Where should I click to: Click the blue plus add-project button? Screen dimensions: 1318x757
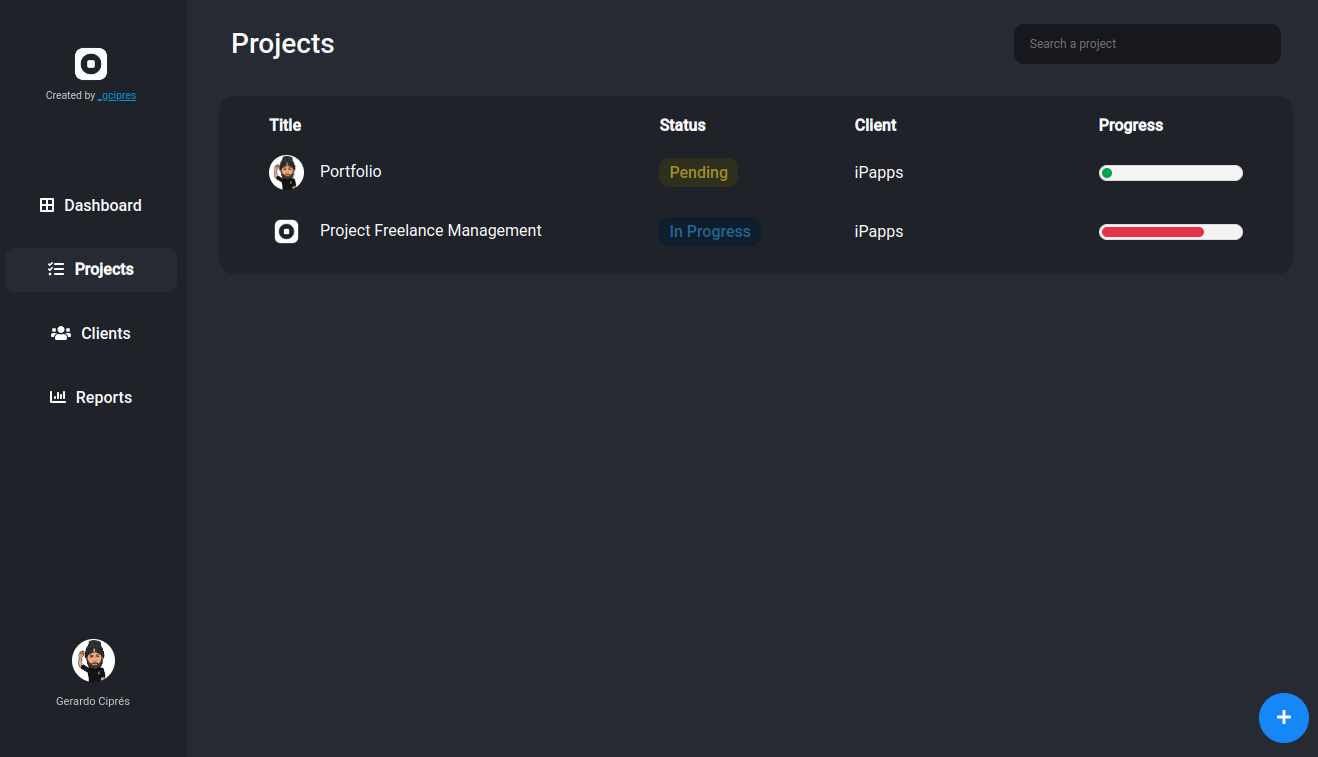pos(1283,718)
